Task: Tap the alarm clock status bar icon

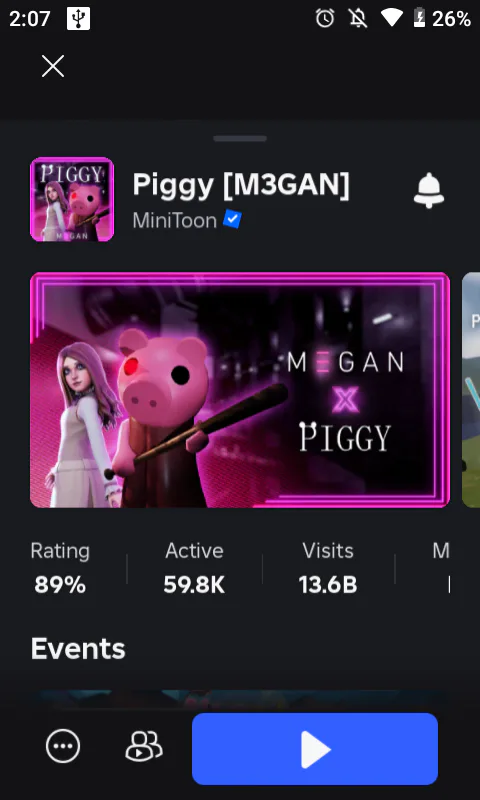Action: click(x=325, y=19)
